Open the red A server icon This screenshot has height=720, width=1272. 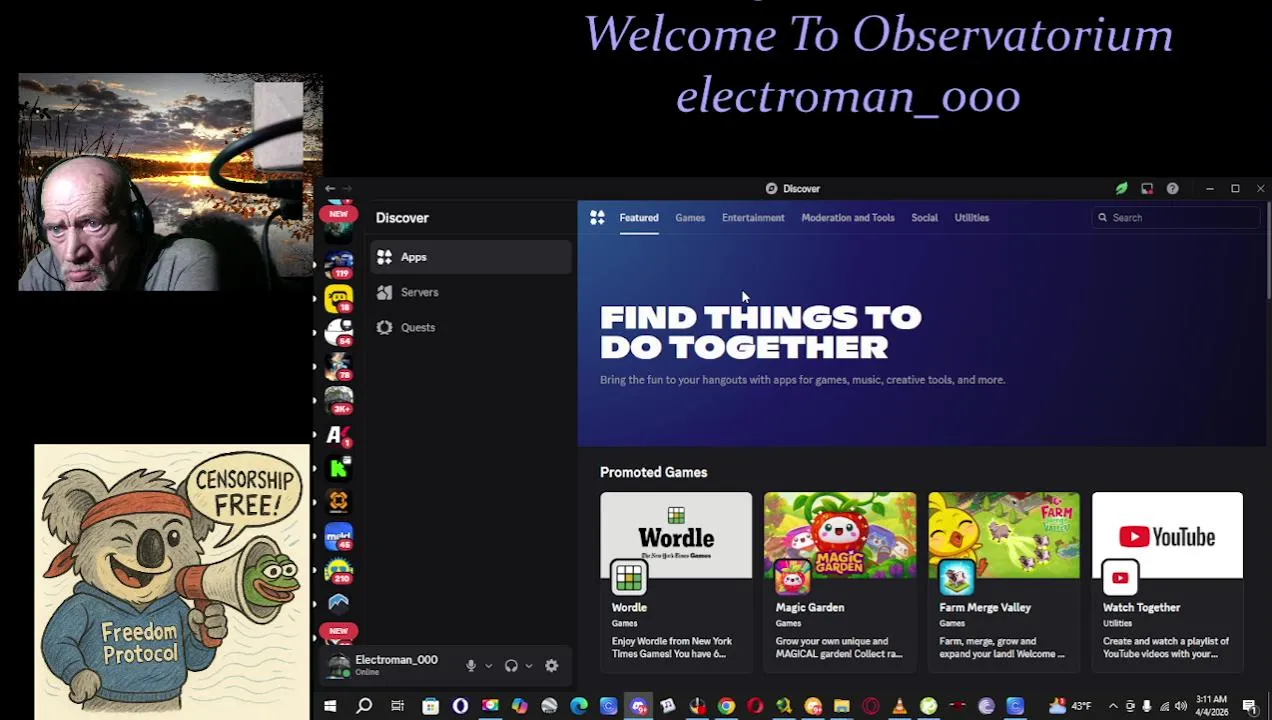[339, 434]
